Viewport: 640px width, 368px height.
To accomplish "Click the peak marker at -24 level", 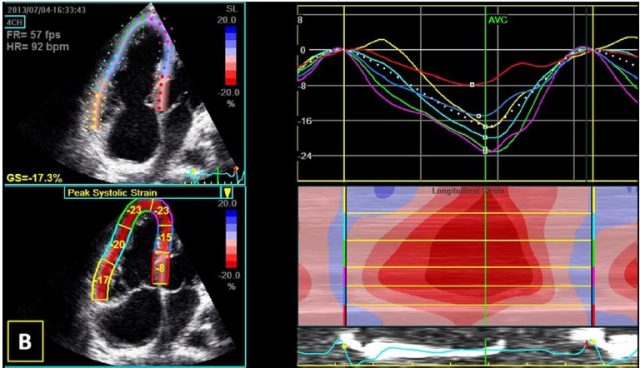I will click(x=485, y=151).
